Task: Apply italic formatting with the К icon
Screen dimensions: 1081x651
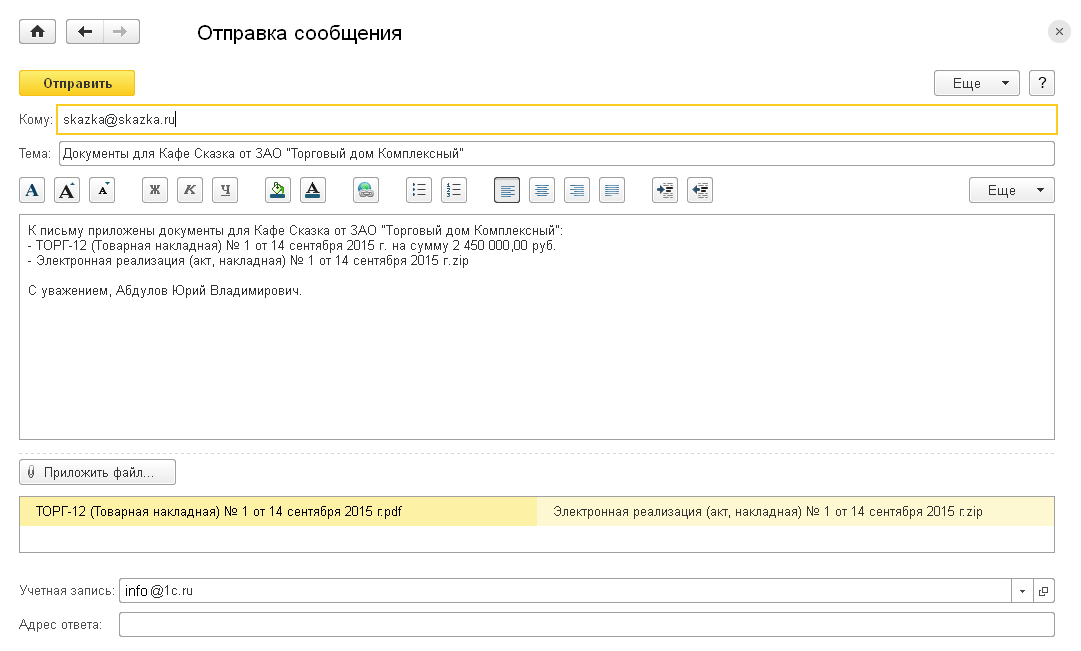Action: coord(189,190)
